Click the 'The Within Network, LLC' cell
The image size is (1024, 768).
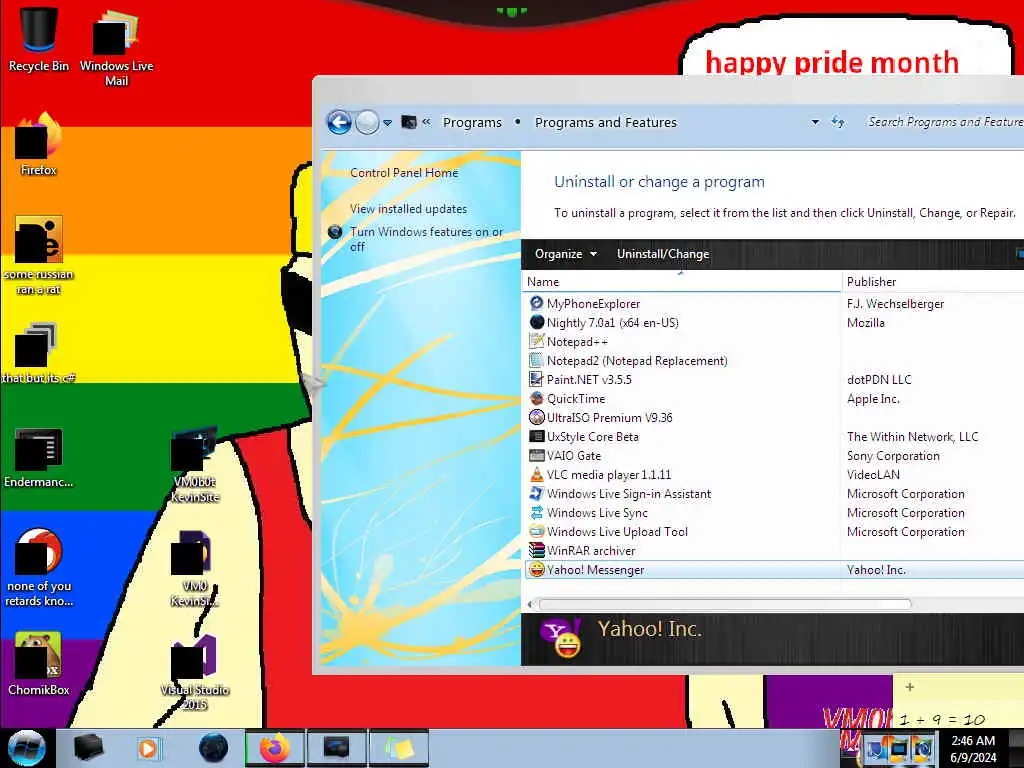point(912,436)
